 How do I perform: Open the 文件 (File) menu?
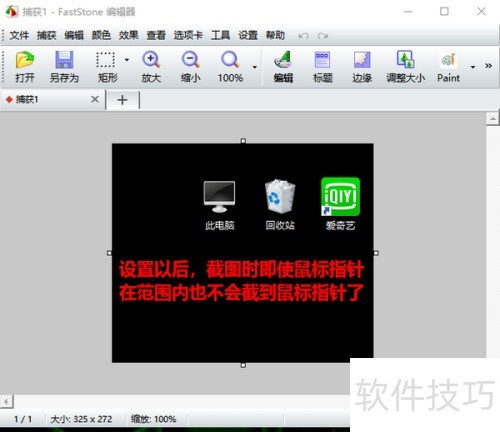click(19, 35)
